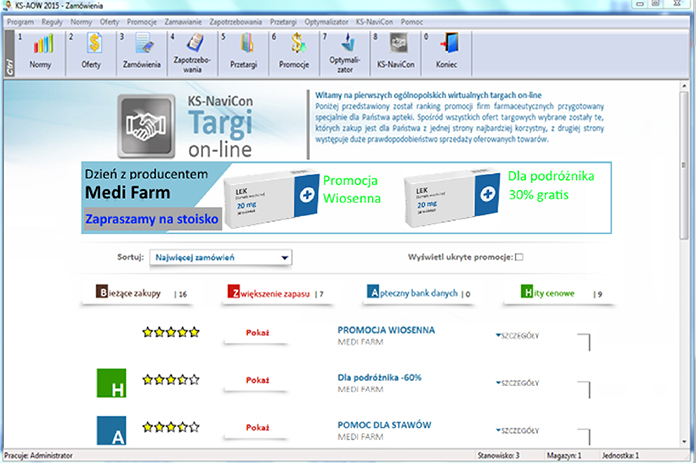Click the Jednostka: 1 status entry

click(620, 455)
